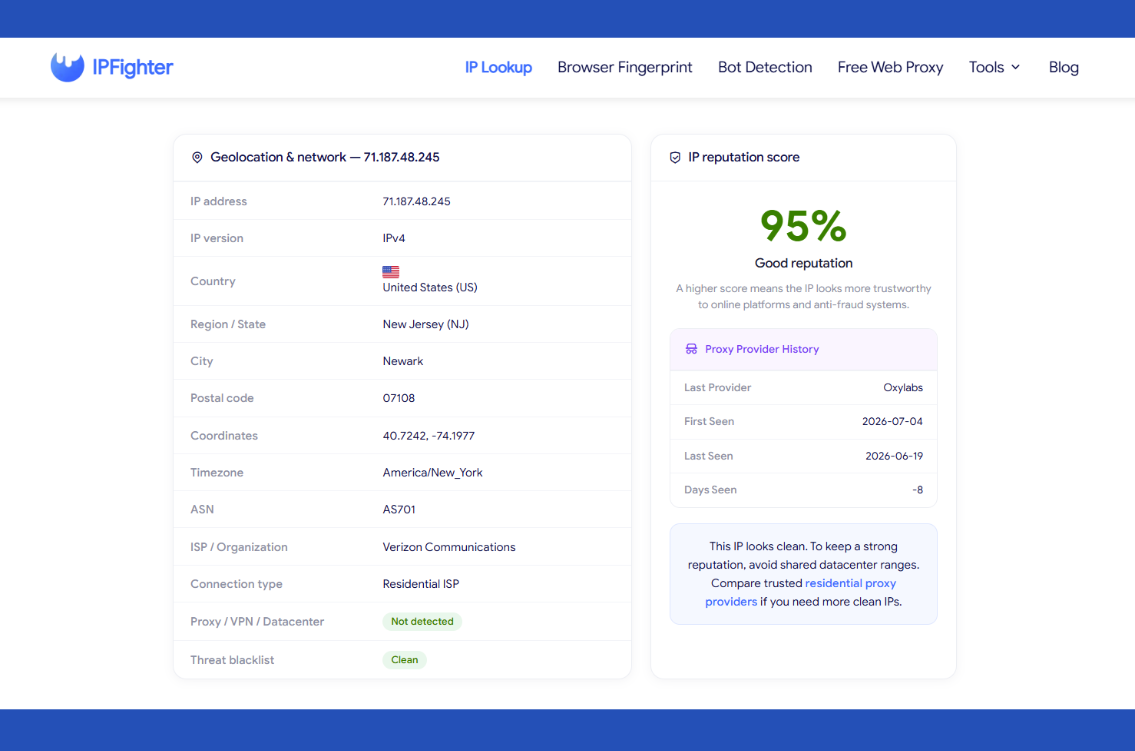Open the Blog link

coord(1063,67)
